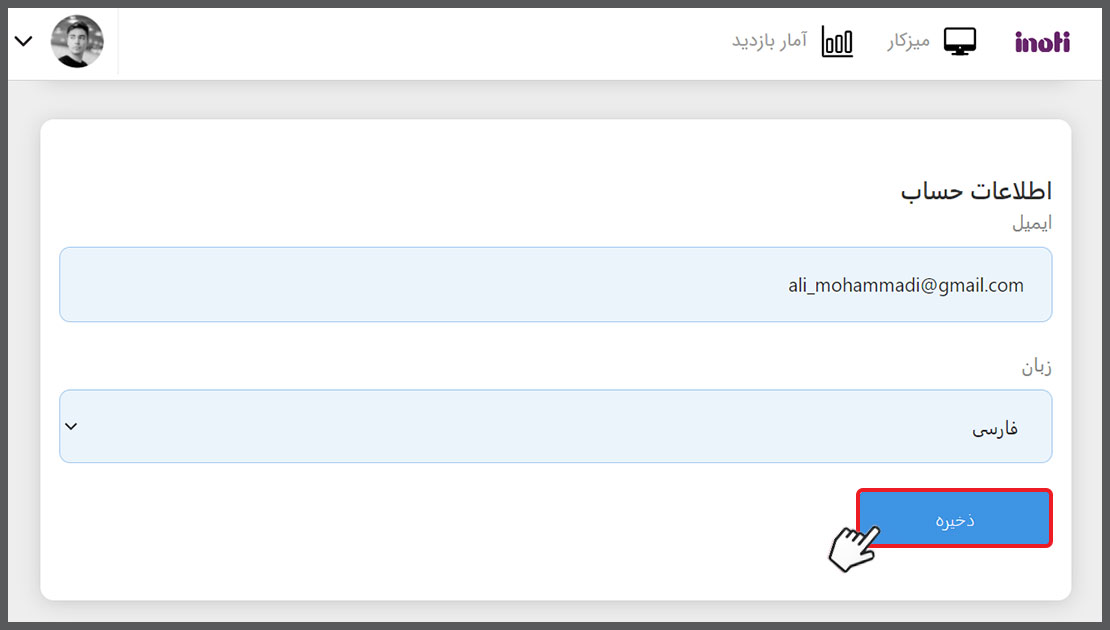Click the desktop monitor icon for میزکار
The height and width of the screenshot is (630, 1110).
point(960,42)
